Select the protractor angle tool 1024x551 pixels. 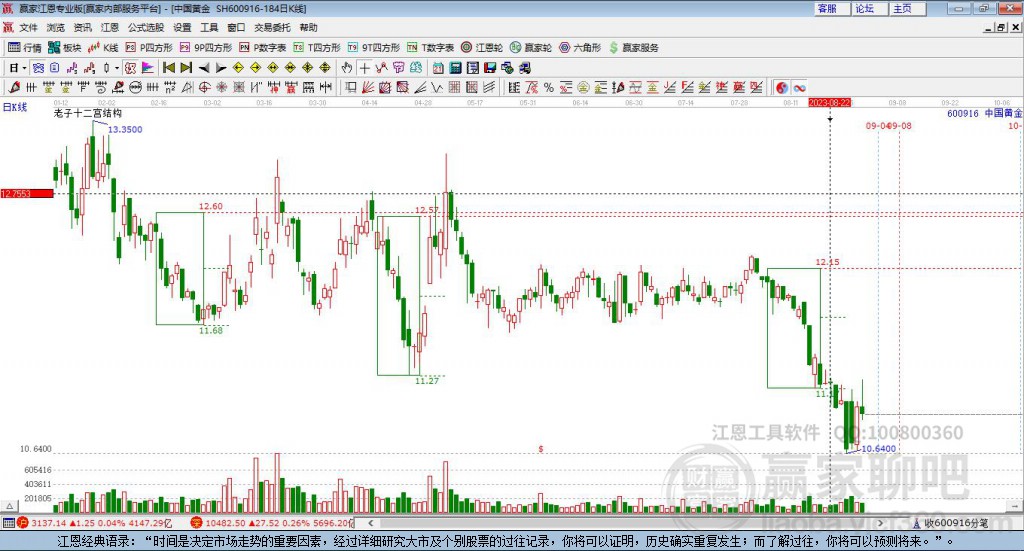pos(187,87)
